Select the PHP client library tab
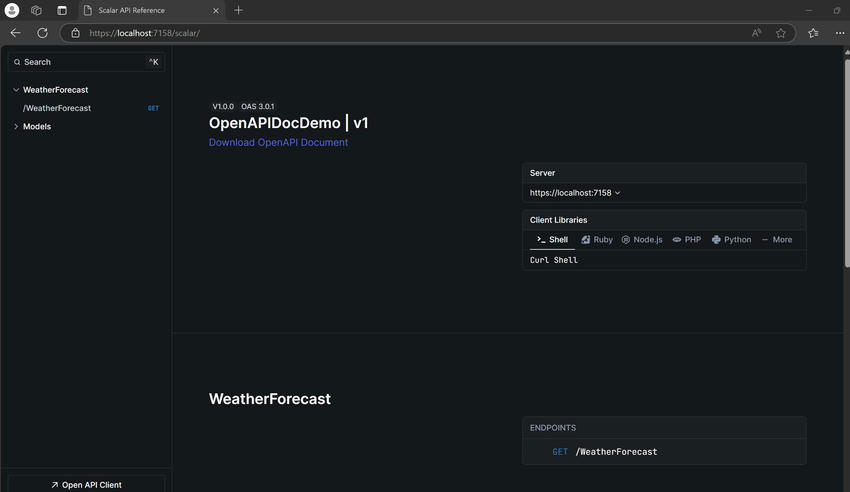The width and height of the screenshot is (850, 492). click(686, 239)
